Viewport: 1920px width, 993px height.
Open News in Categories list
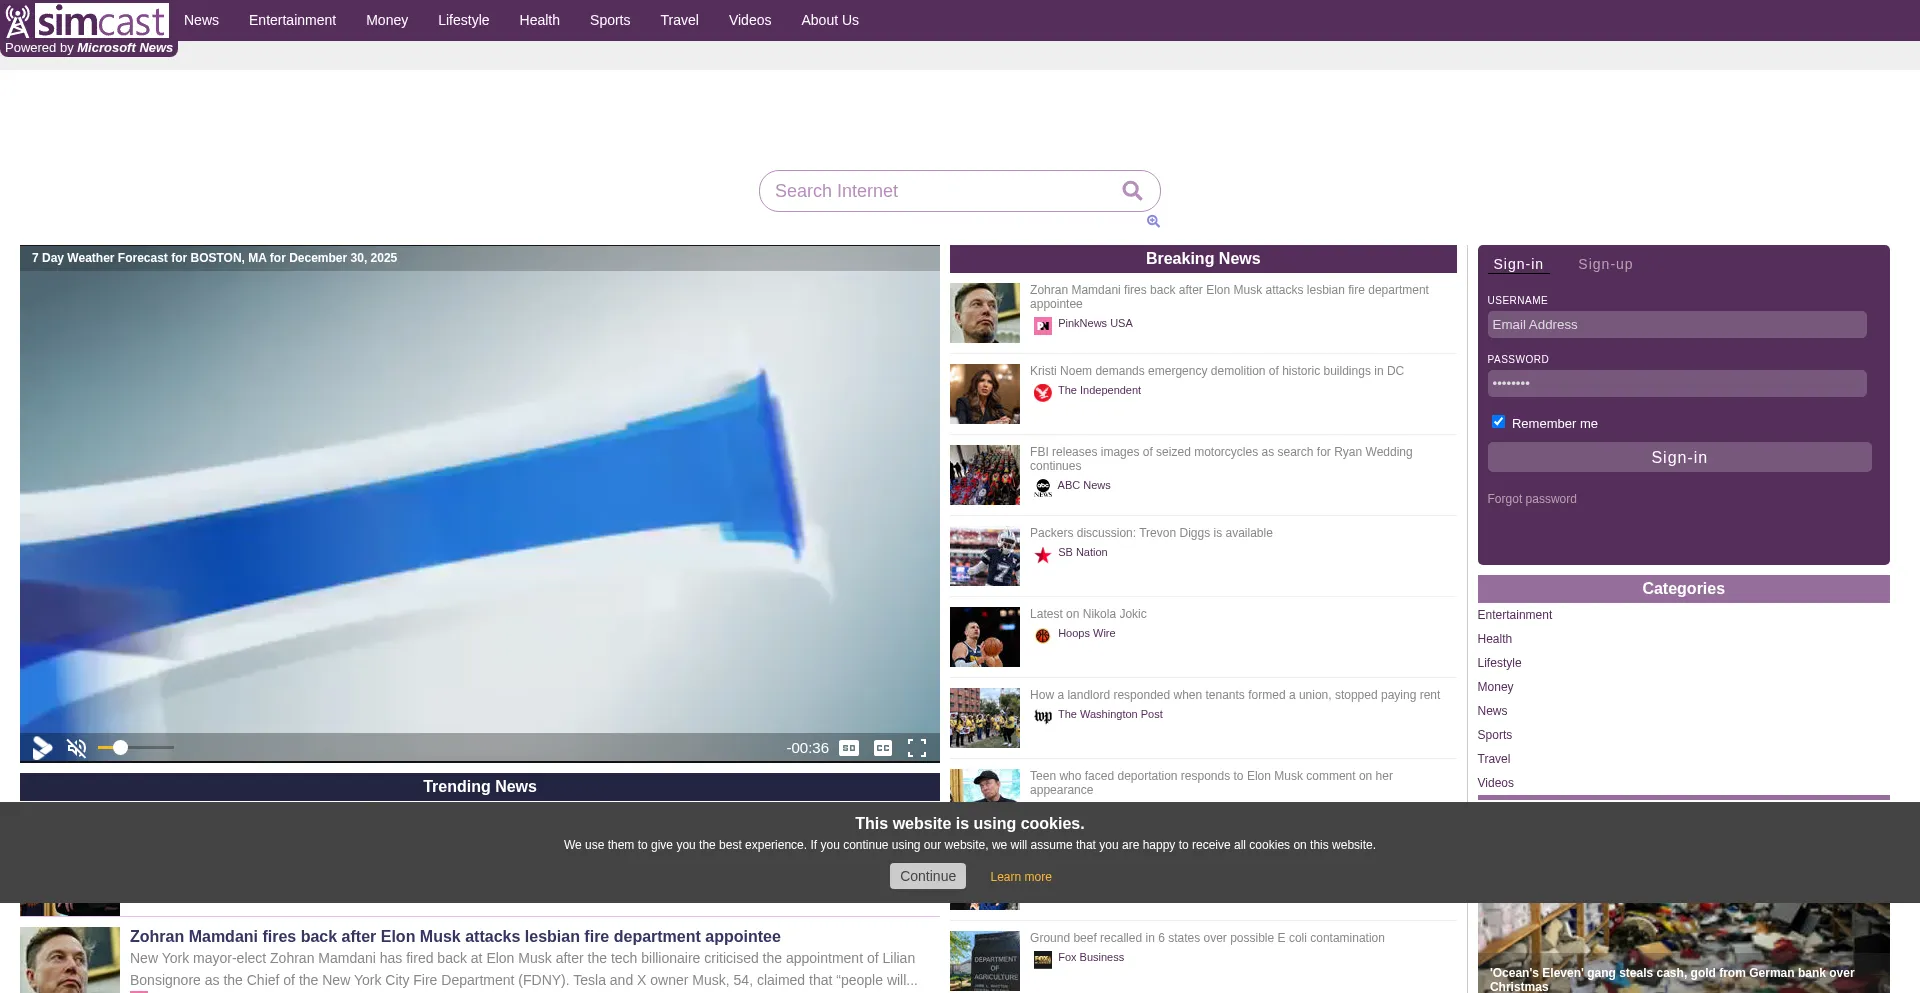[x=1492, y=711]
